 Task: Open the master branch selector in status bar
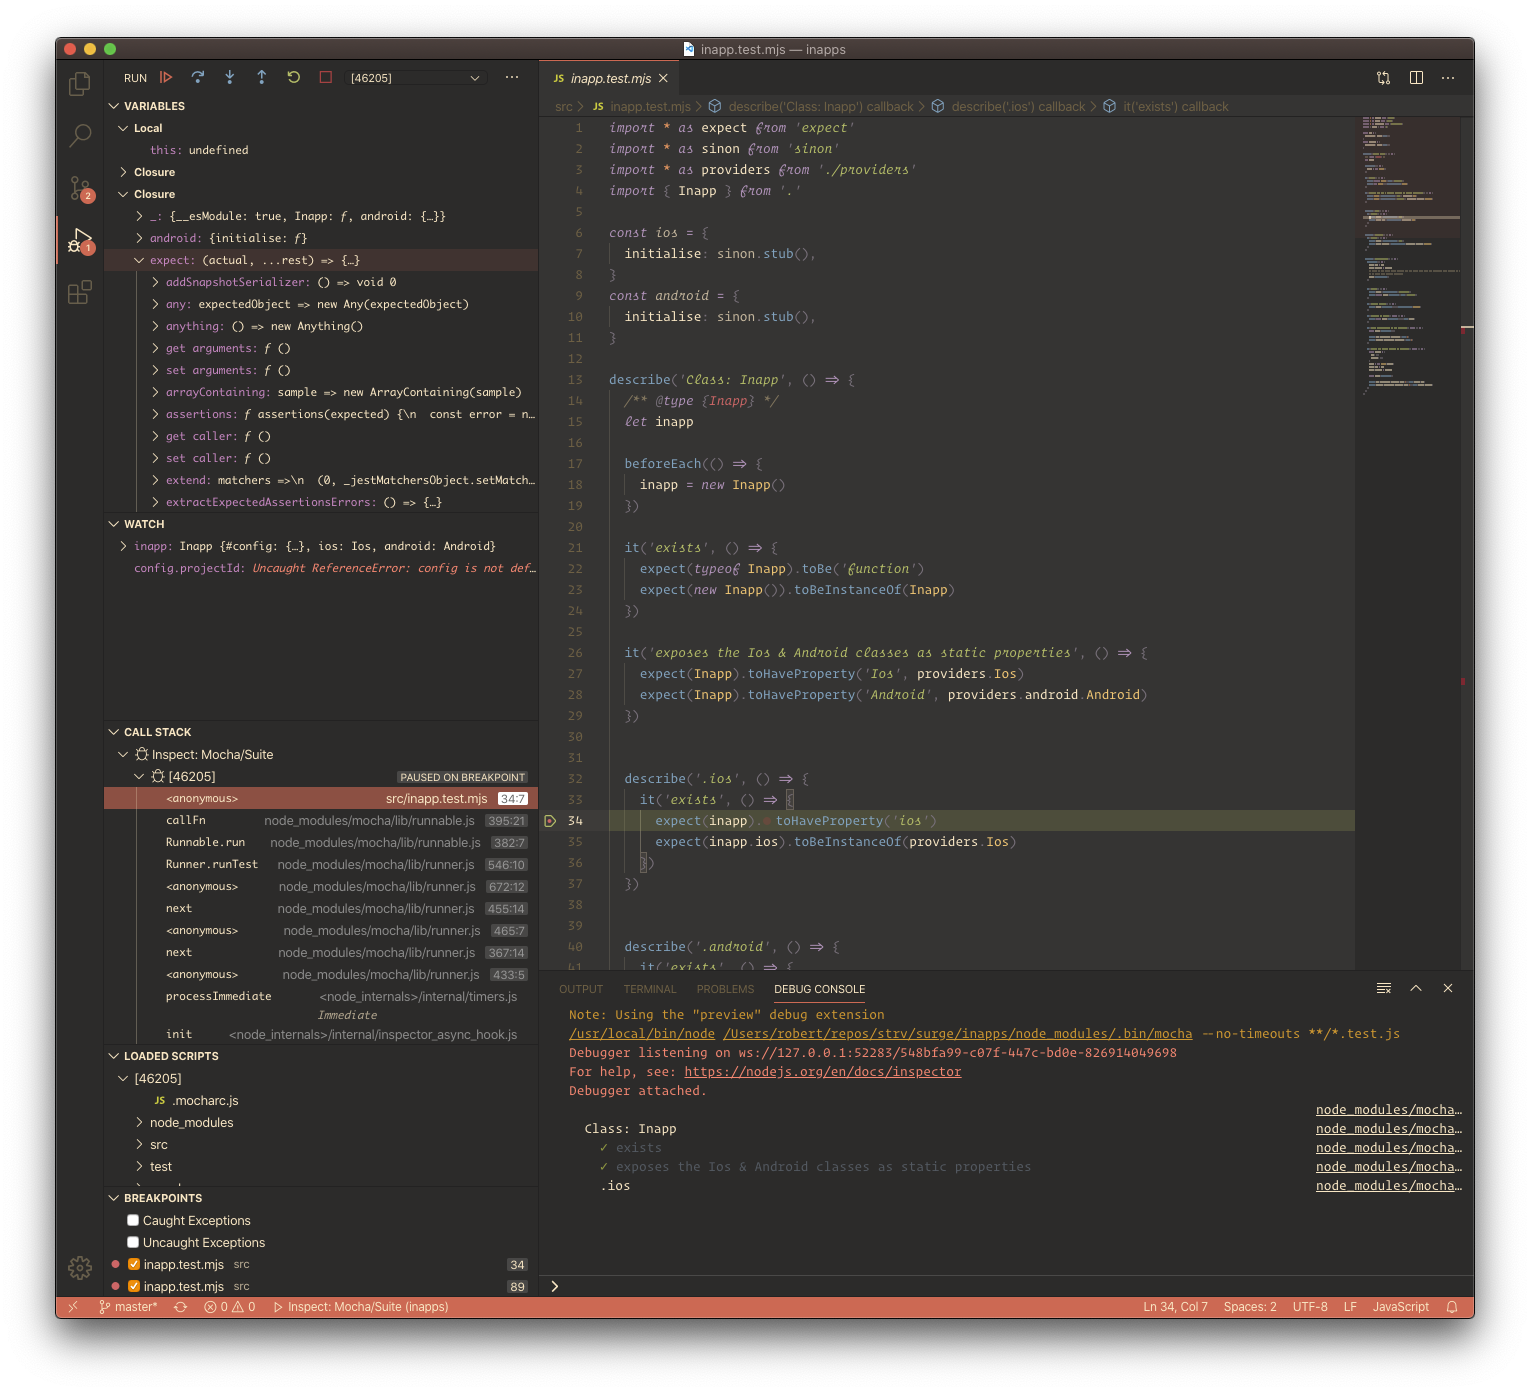pyautogui.click(x=128, y=1307)
